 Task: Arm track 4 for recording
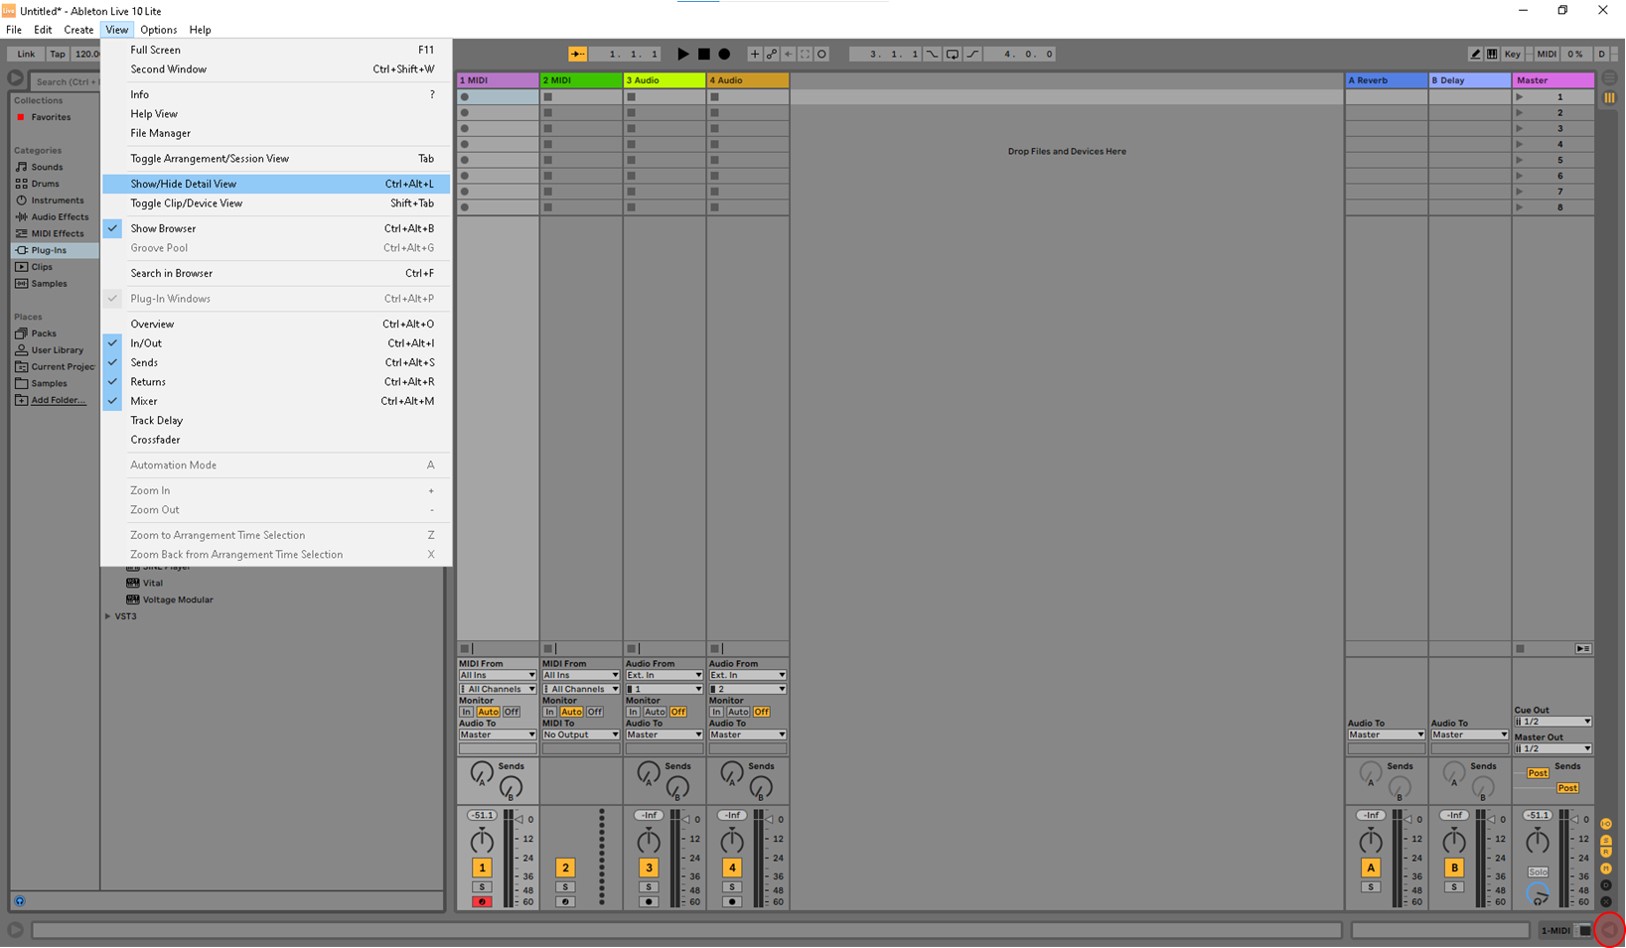pyautogui.click(x=732, y=902)
